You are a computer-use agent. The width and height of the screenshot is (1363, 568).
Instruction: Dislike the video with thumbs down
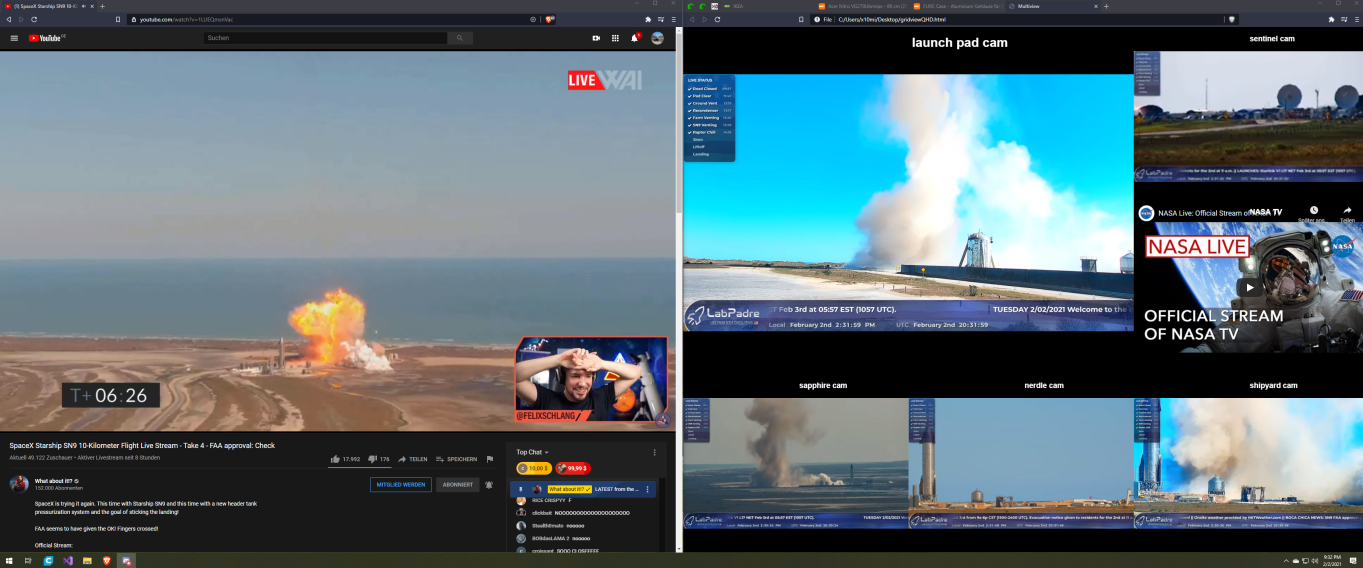[x=372, y=459]
